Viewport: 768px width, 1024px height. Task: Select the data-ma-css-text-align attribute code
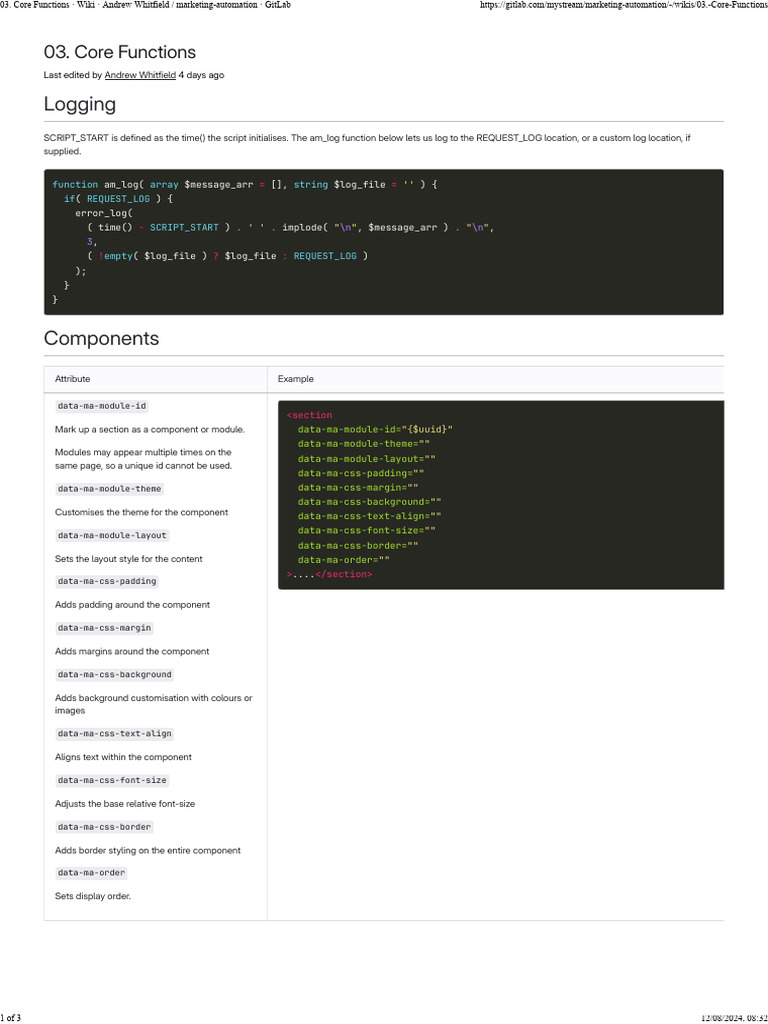(x=114, y=734)
